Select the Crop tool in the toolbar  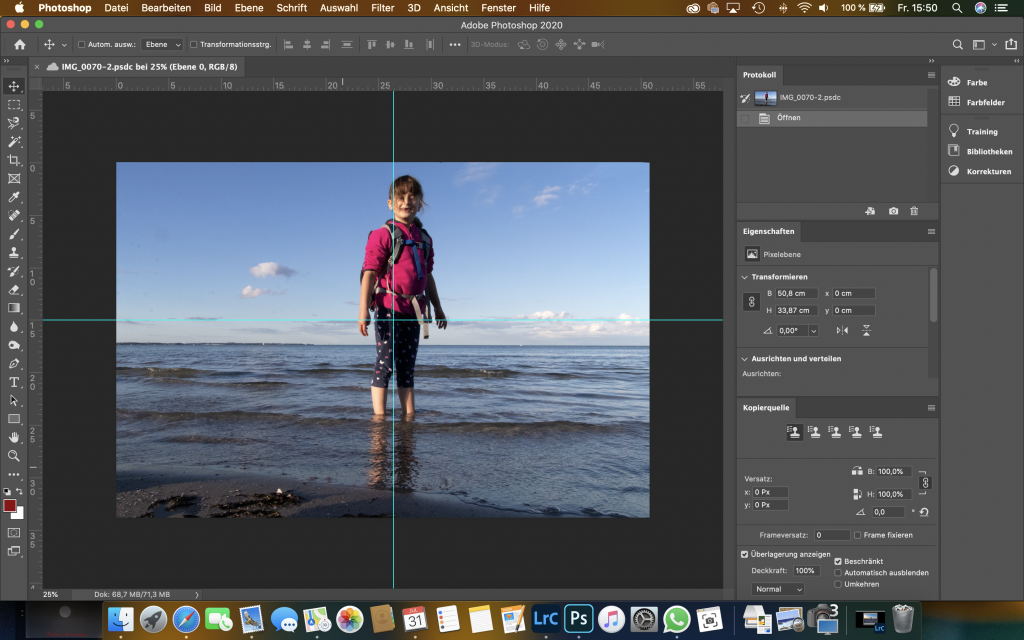click(x=14, y=160)
